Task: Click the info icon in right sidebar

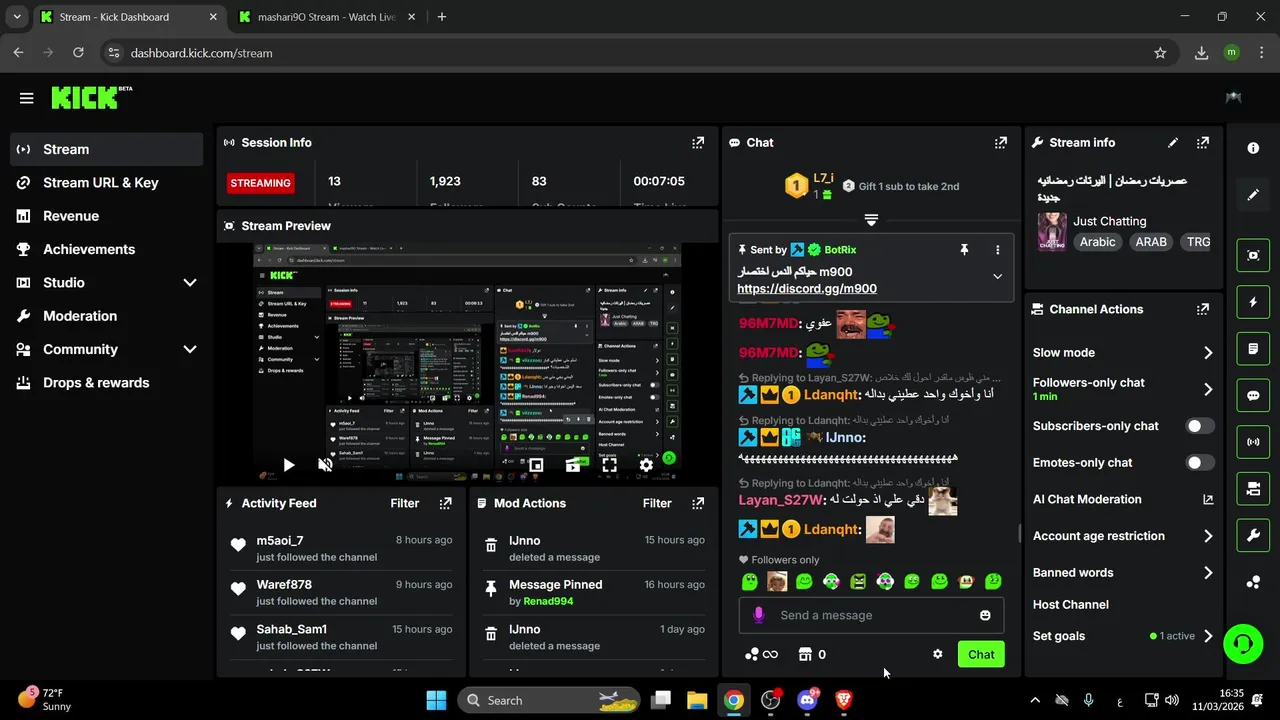Action: click(1253, 148)
